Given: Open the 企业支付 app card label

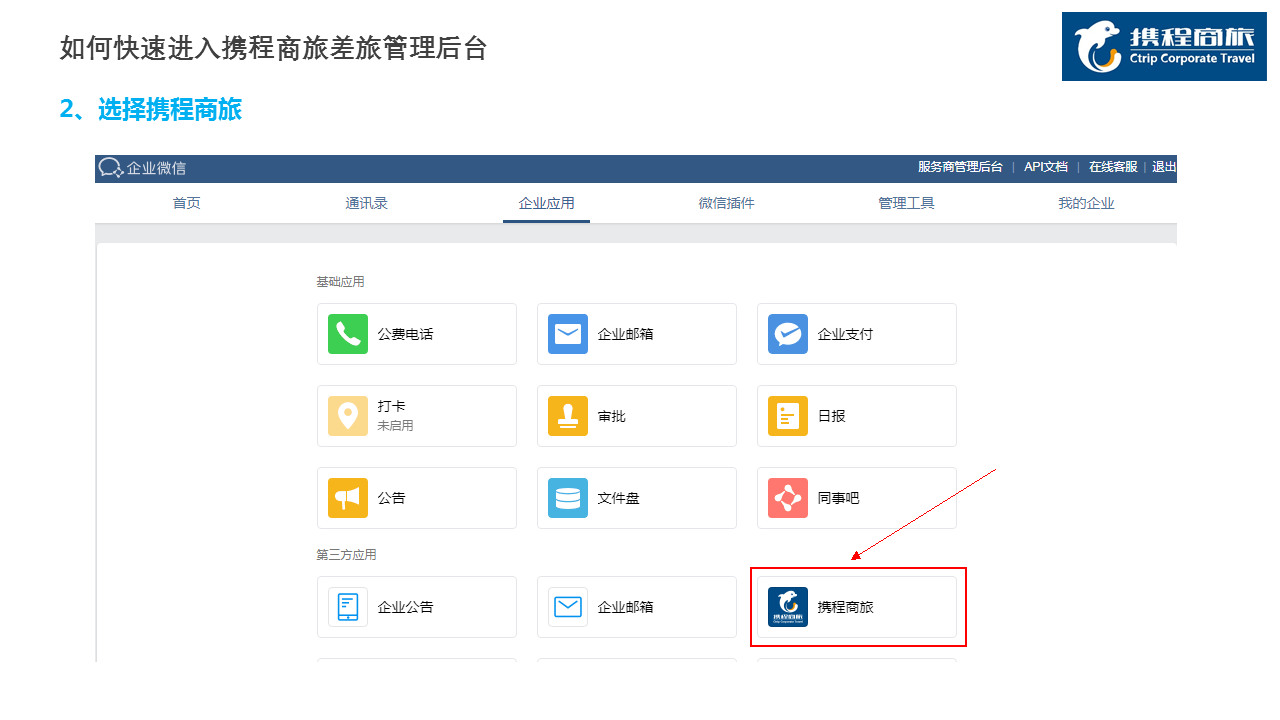Looking at the screenshot, I should coord(846,334).
